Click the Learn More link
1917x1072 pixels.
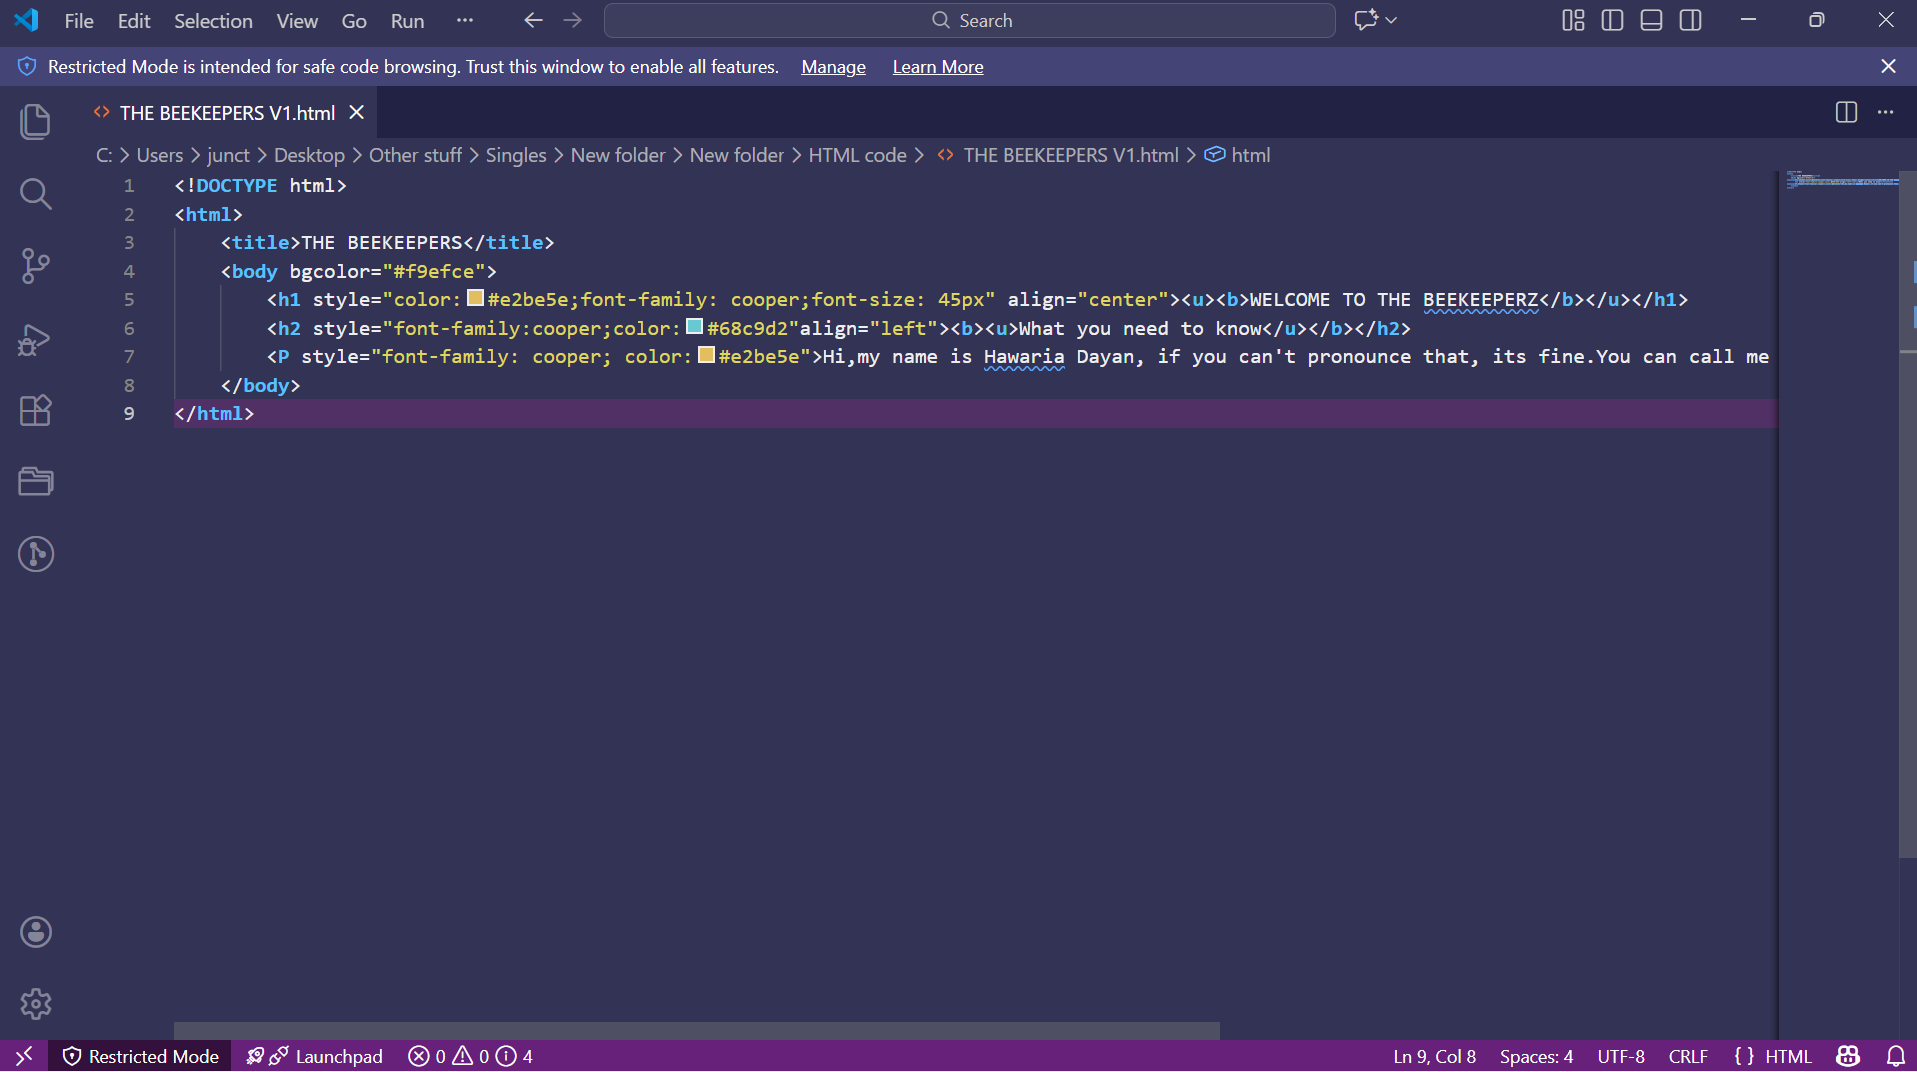[x=937, y=67]
